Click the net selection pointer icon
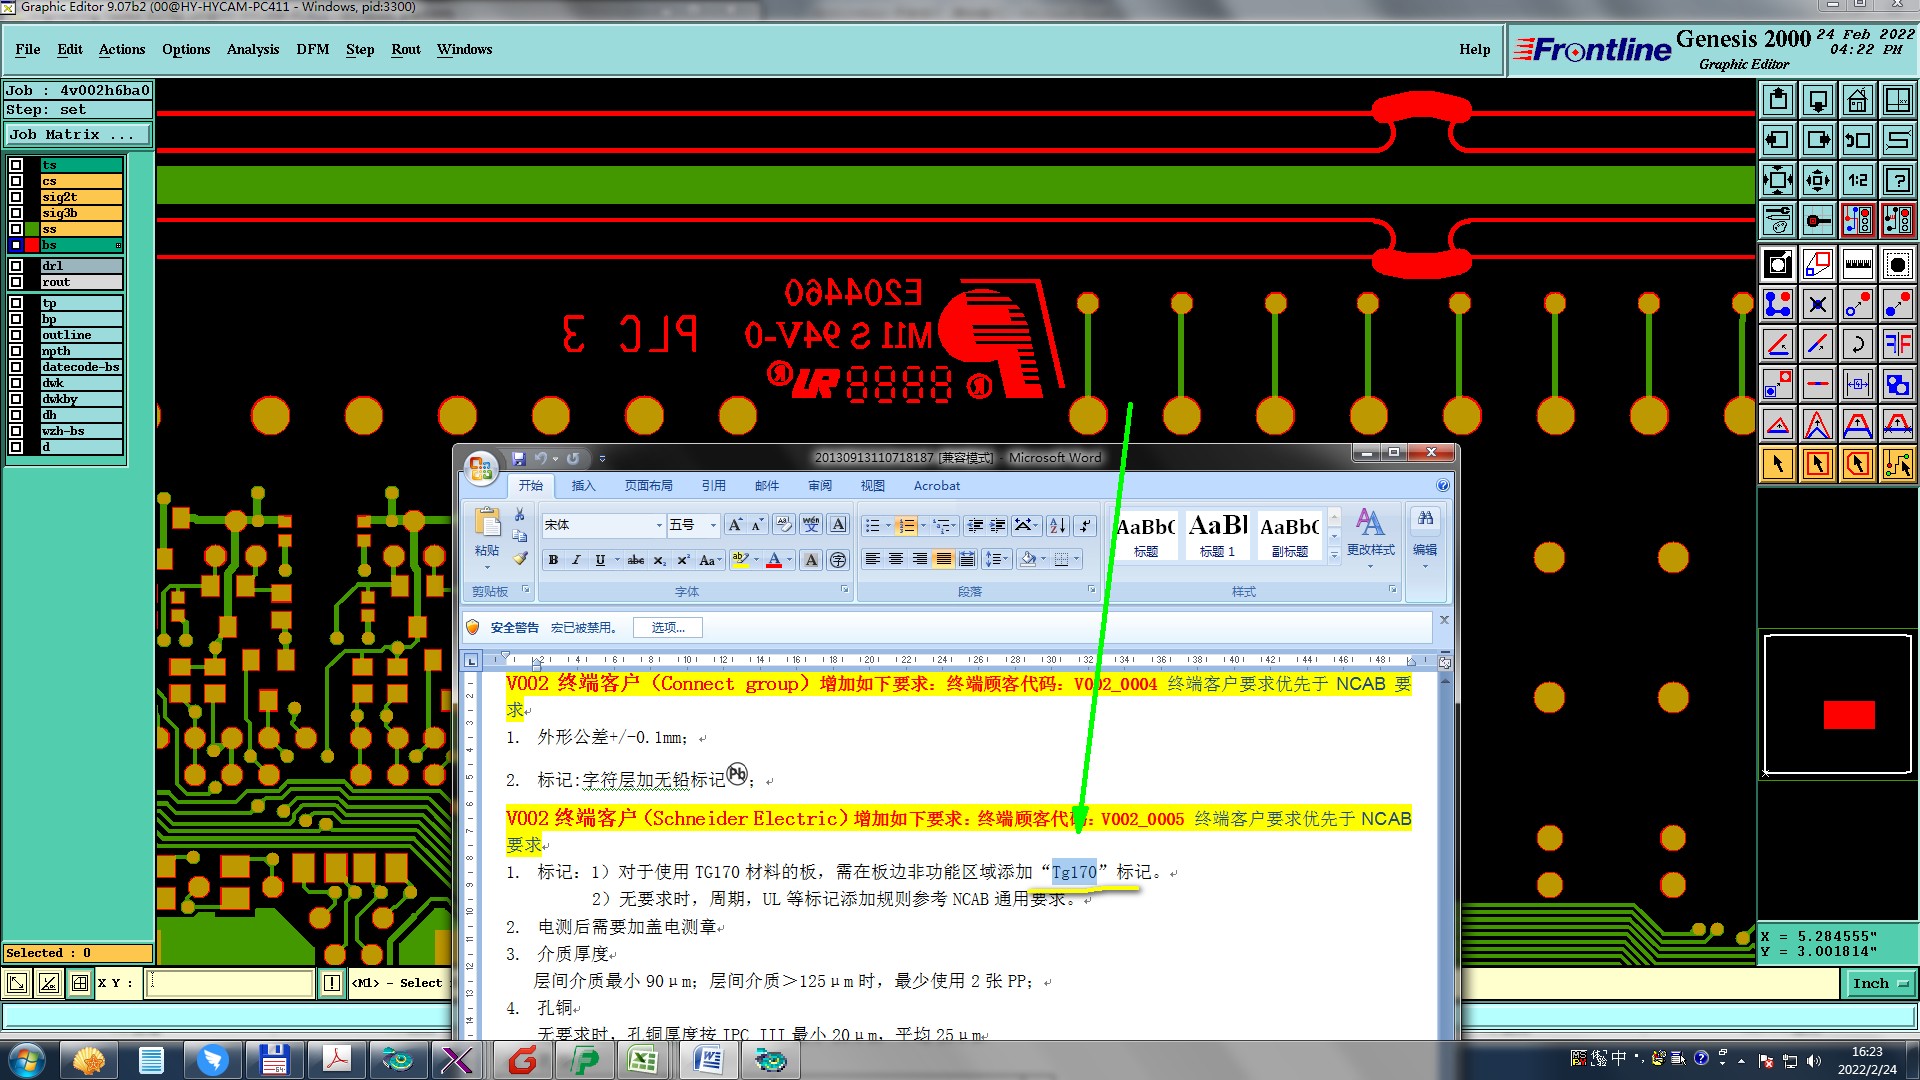Image resolution: width=1920 pixels, height=1080 pixels. point(1897,464)
